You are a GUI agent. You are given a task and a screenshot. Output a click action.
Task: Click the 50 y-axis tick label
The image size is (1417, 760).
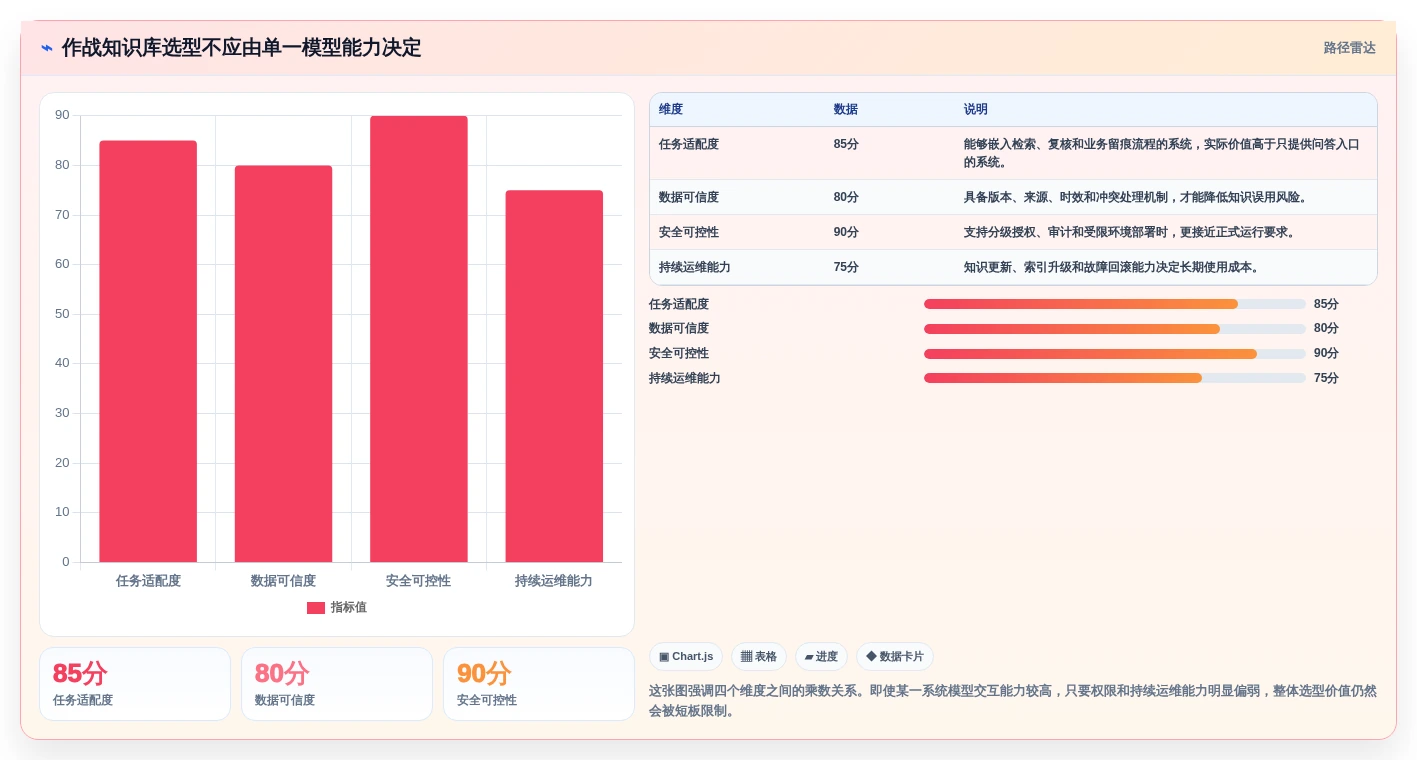pos(62,314)
